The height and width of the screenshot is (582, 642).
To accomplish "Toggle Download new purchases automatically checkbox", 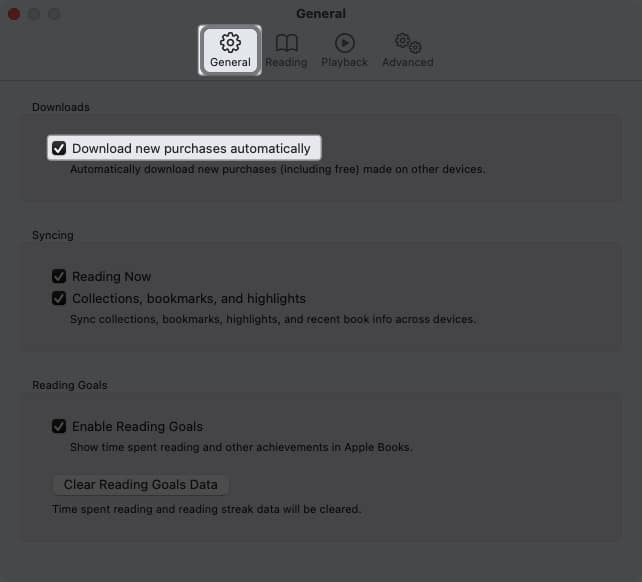I will pyautogui.click(x=59, y=148).
